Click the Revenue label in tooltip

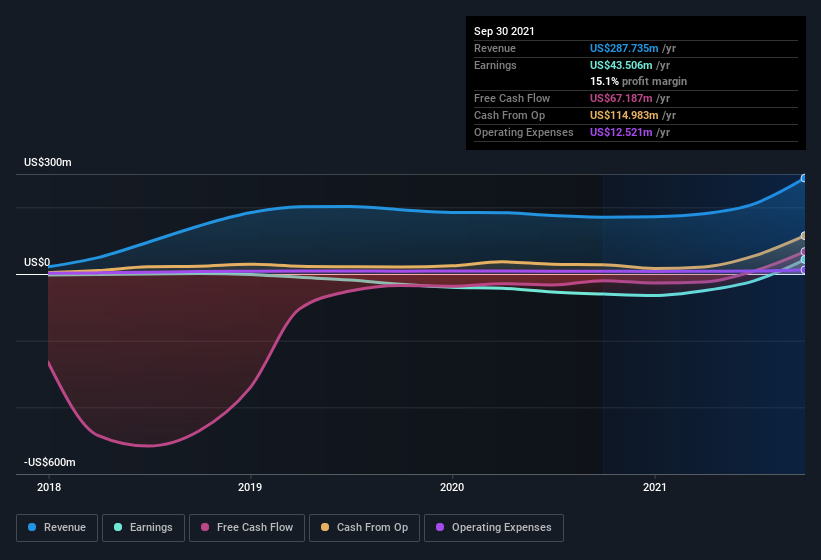pos(495,49)
